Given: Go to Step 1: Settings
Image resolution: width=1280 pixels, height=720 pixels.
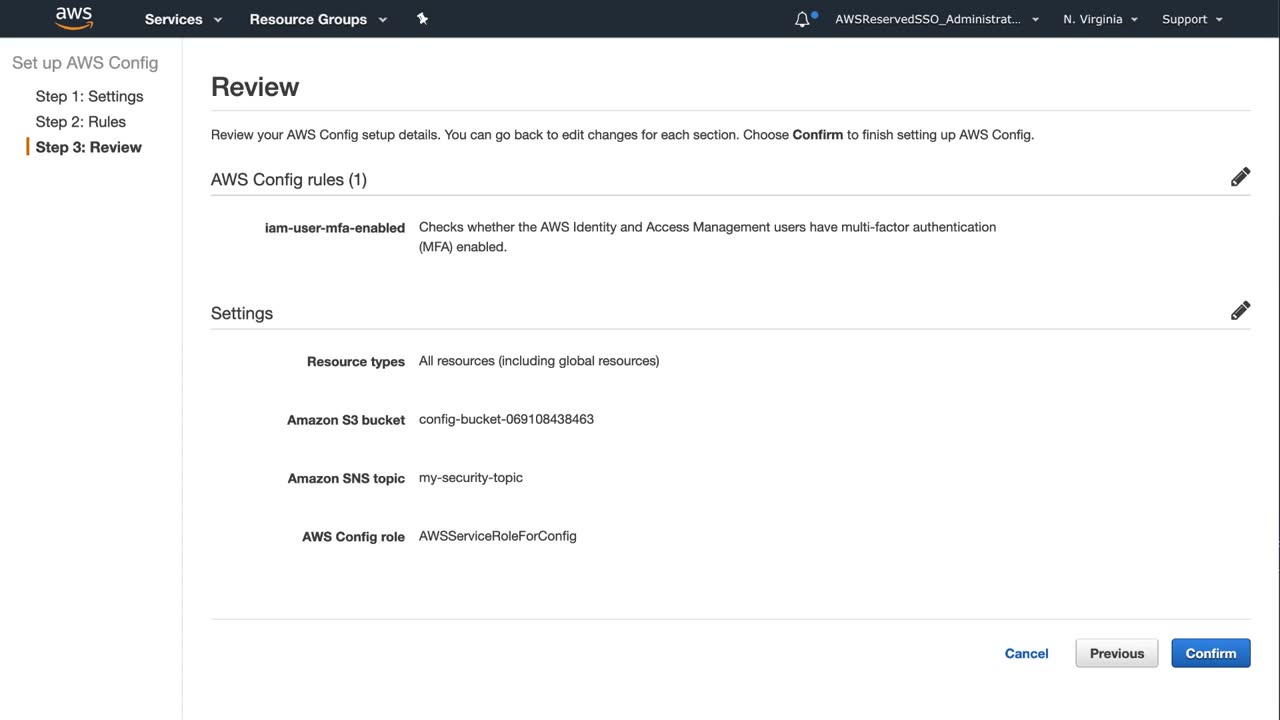Looking at the screenshot, I should 89,96.
